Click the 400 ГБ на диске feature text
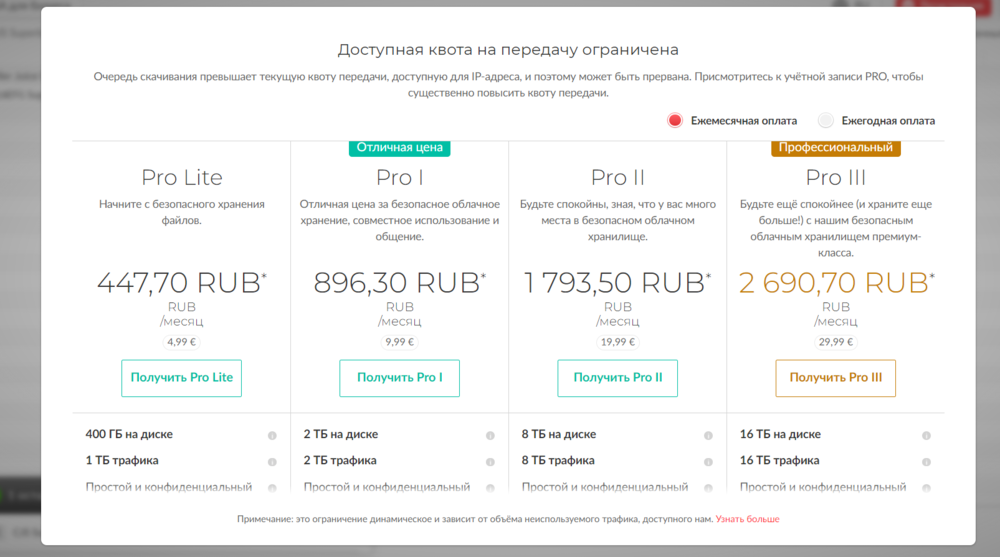Image resolution: width=1000 pixels, height=557 pixels. click(x=129, y=434)
